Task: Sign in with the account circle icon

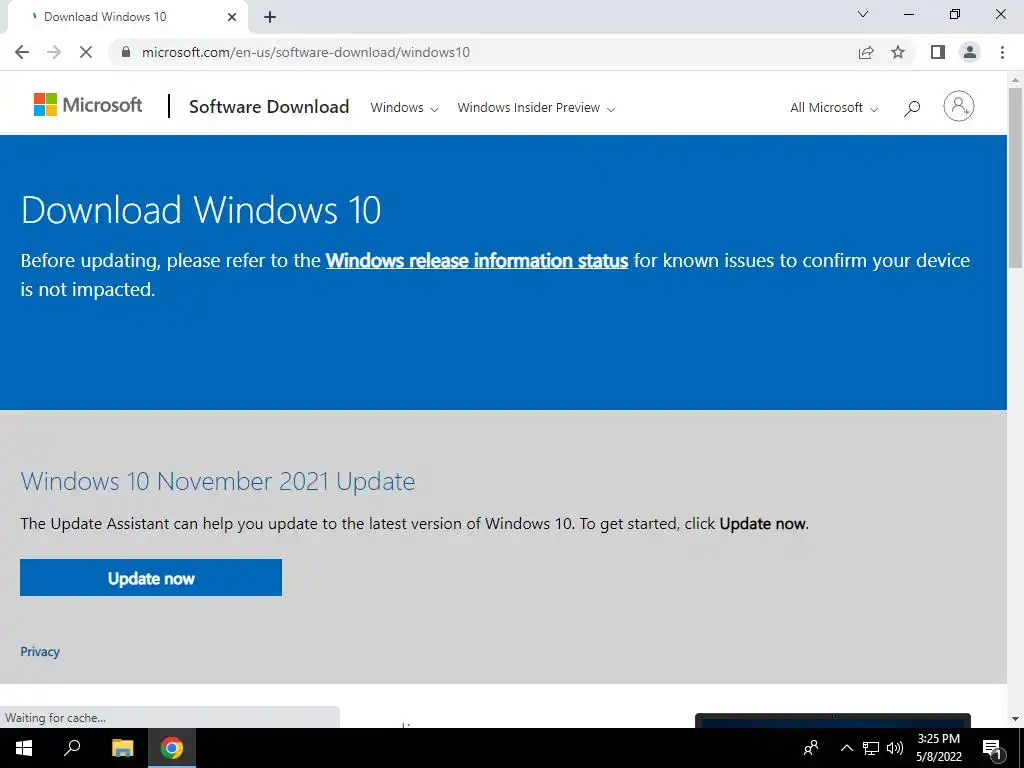Action: click(x=958, y=106)
